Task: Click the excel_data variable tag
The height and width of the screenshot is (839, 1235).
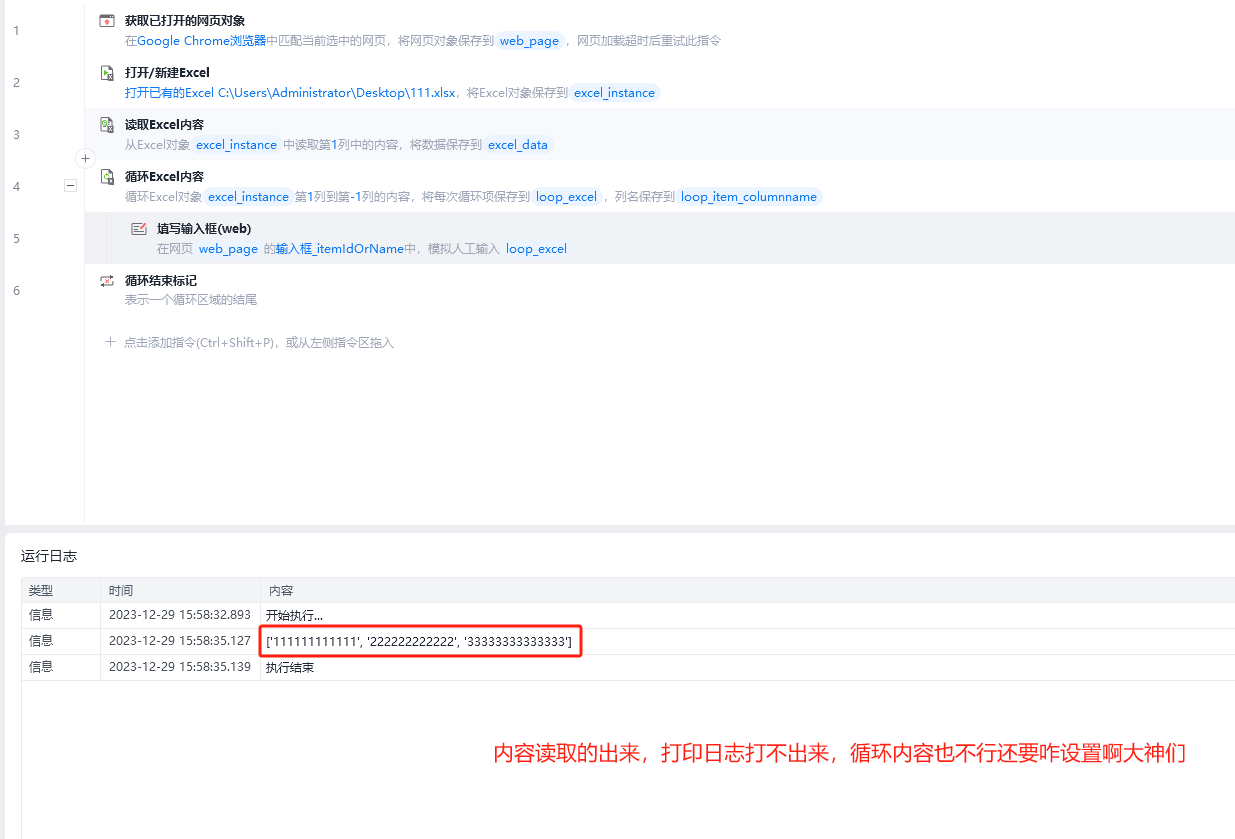Action: (518, 145)
